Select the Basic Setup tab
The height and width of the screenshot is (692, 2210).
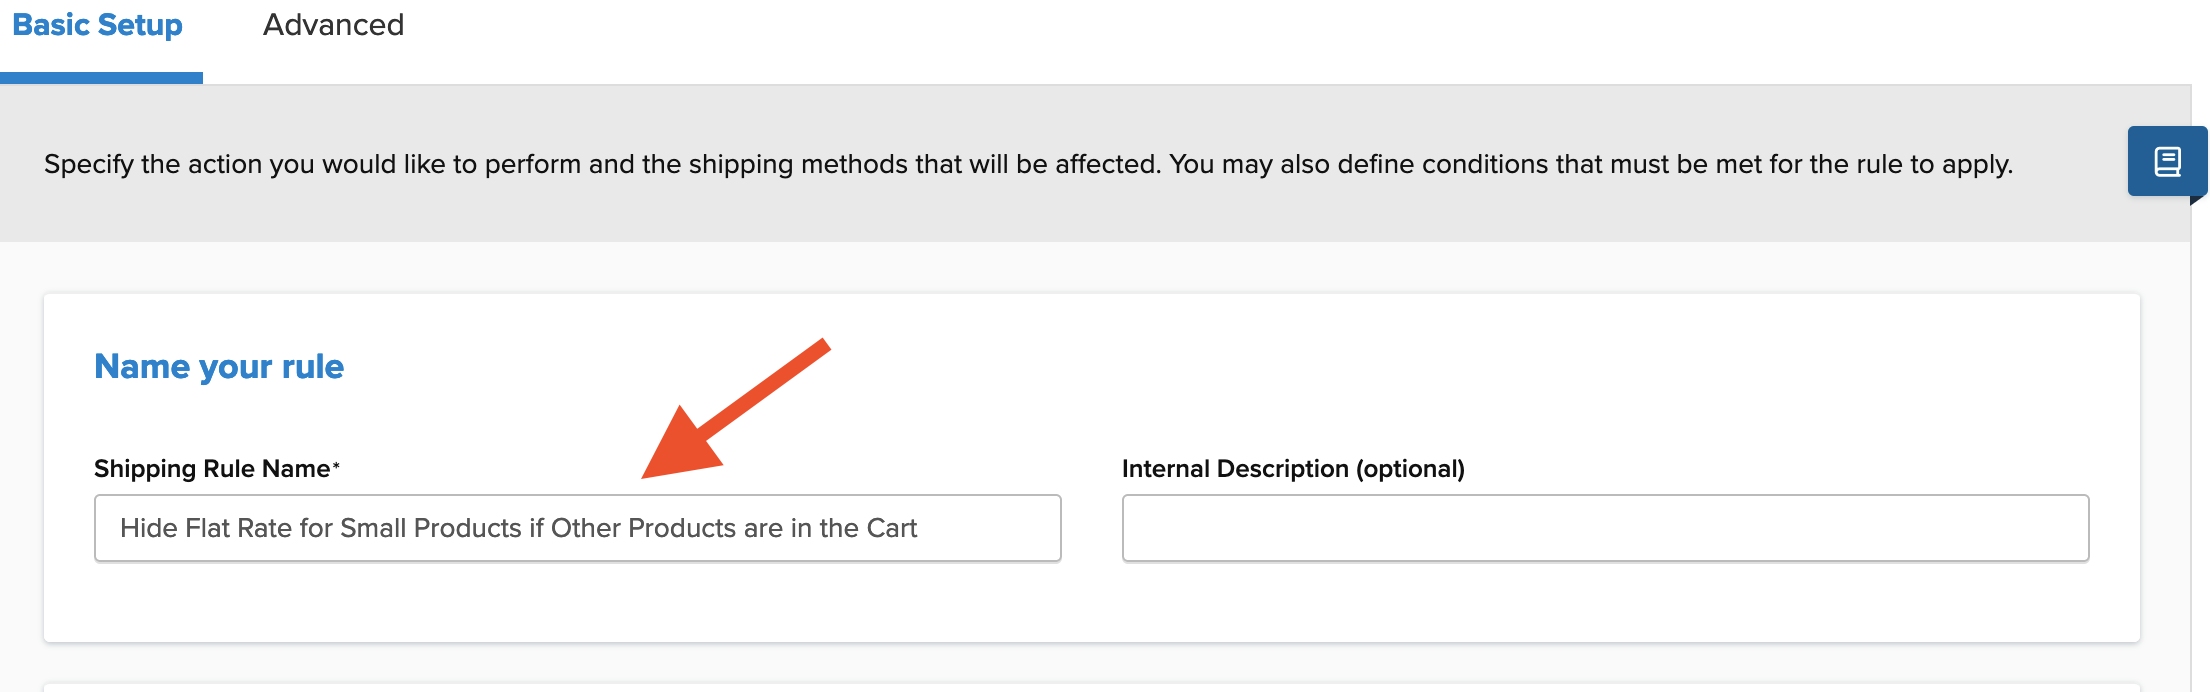click(97, 25)
